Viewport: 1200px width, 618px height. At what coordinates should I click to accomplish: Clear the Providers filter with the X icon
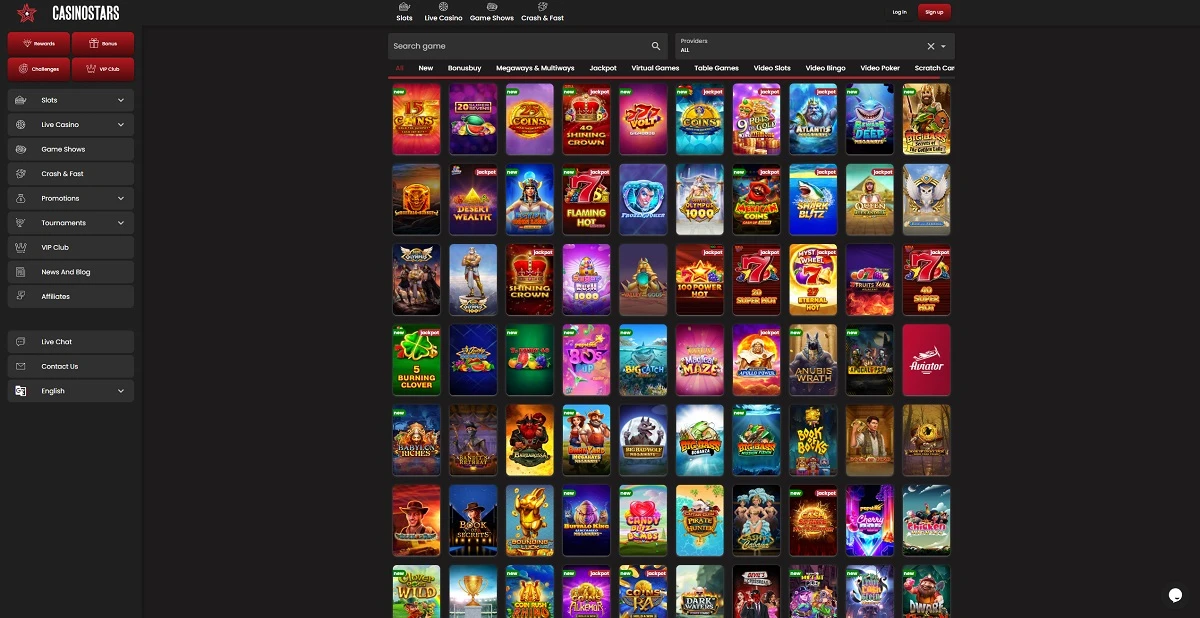[x=930, y=46]
